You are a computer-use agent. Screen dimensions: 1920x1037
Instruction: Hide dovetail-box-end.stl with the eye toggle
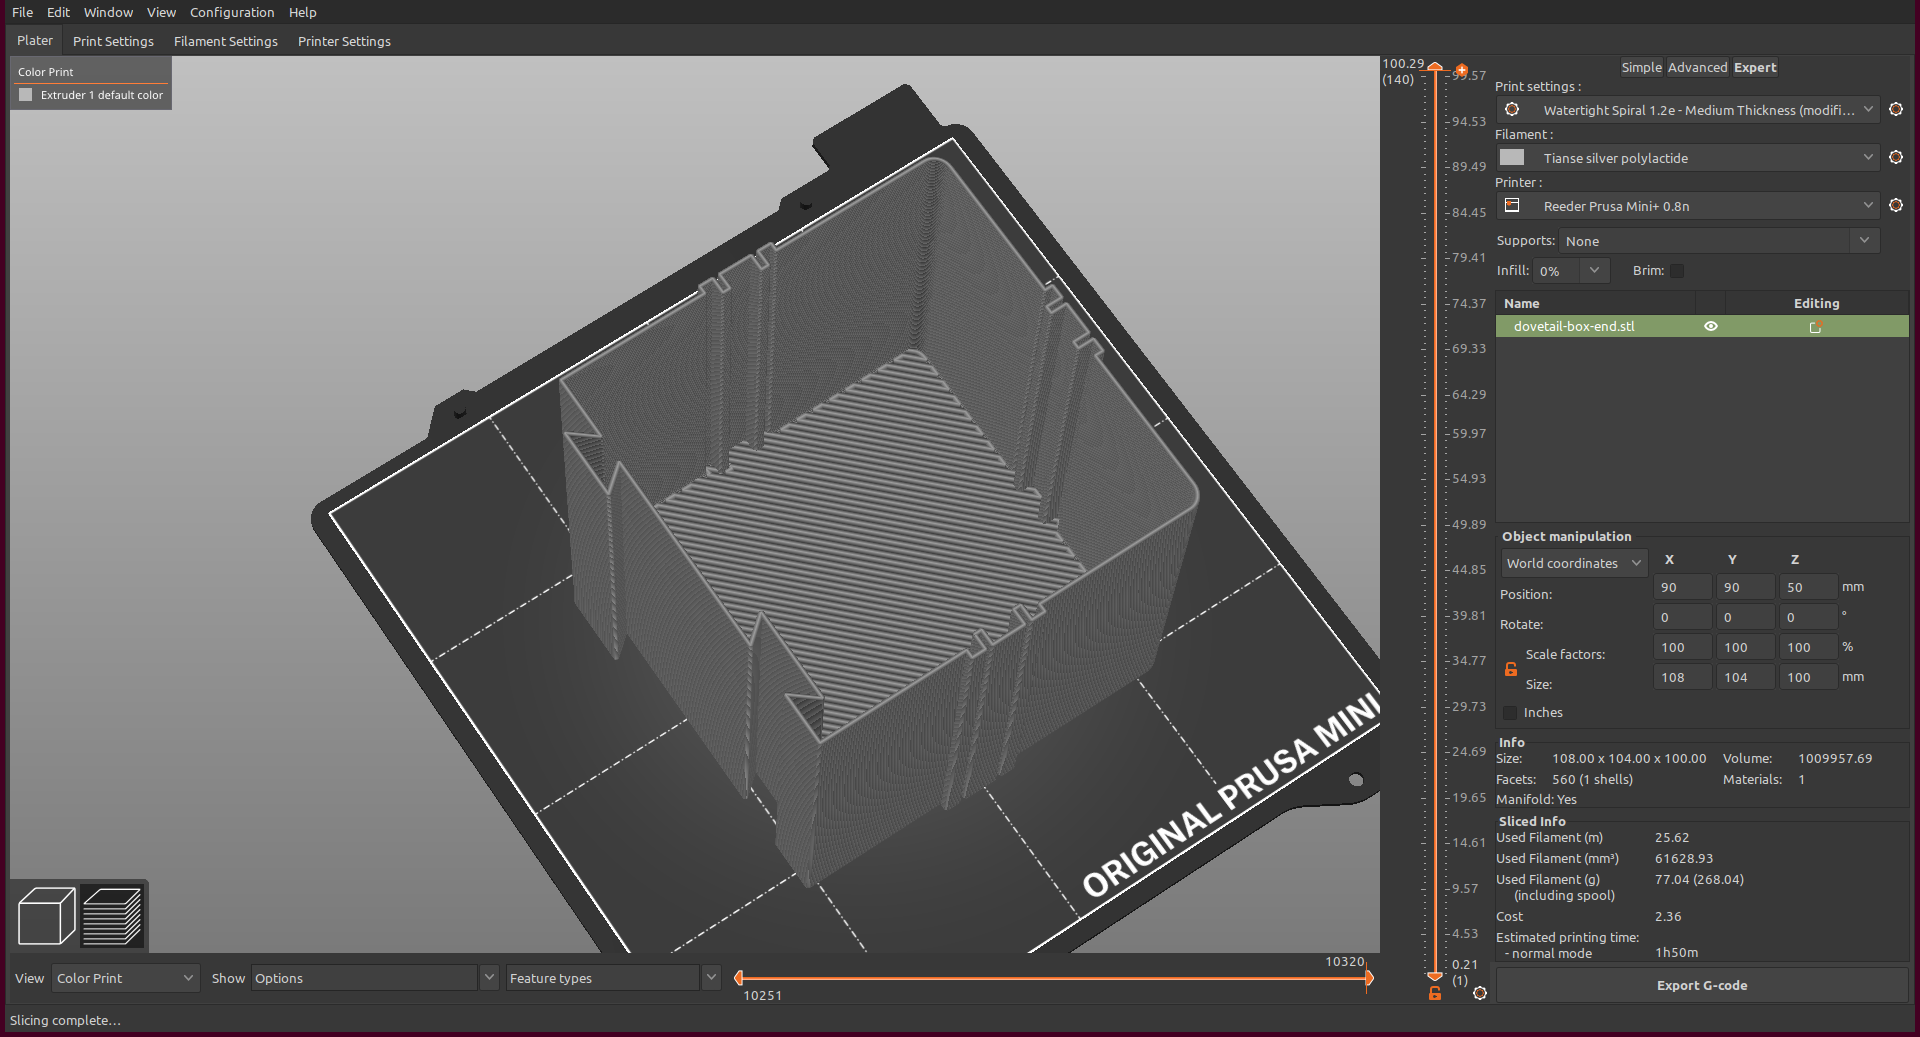click(x=1711, y=326)
